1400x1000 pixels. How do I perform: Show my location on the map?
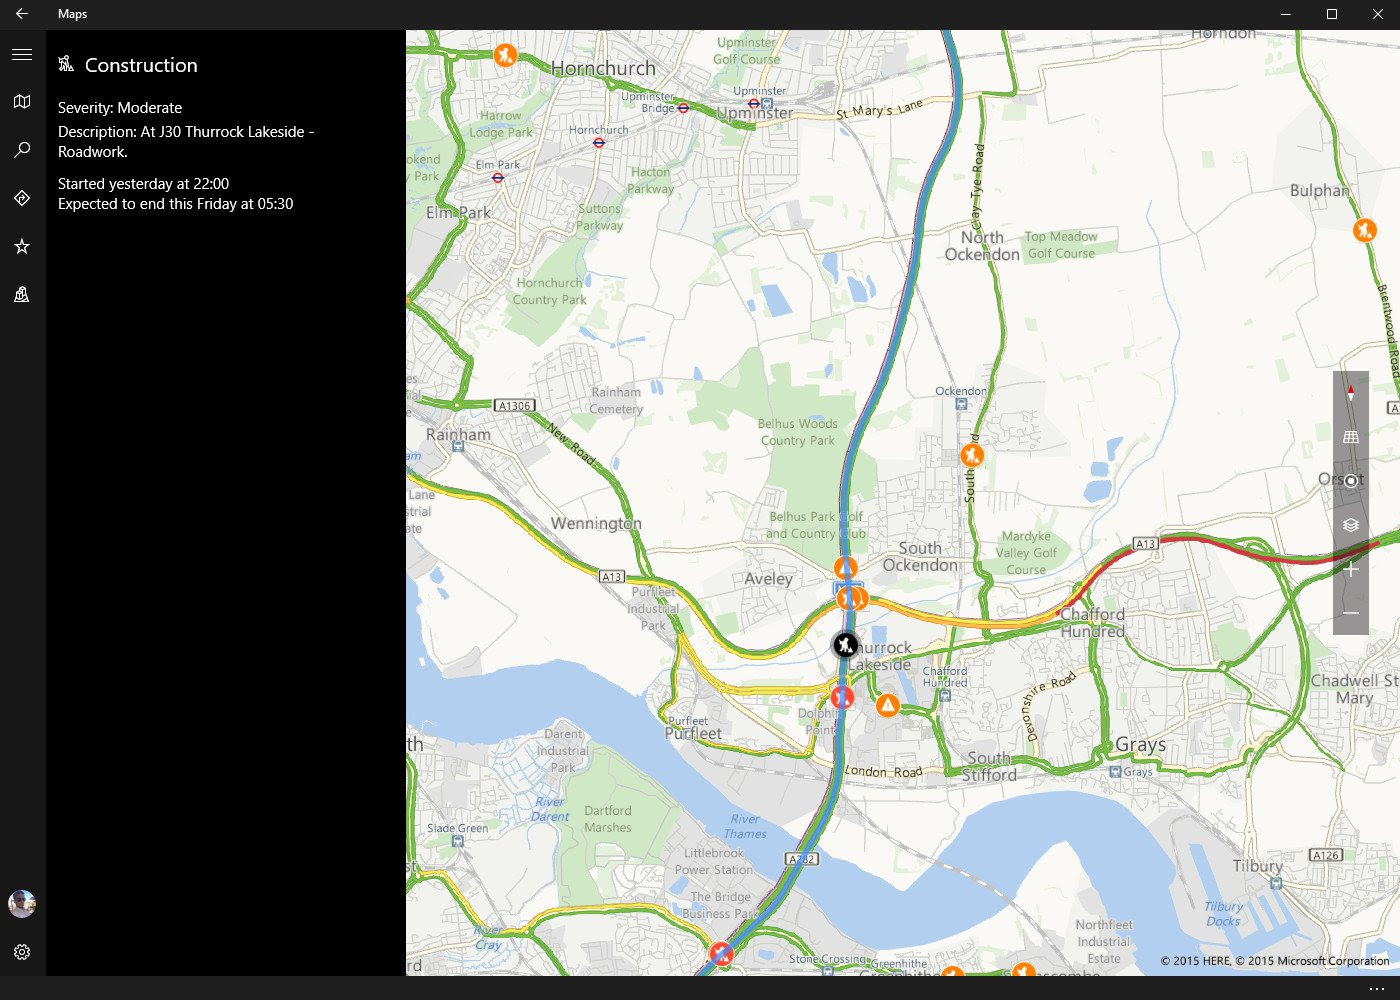click(x=1351, y=481)
